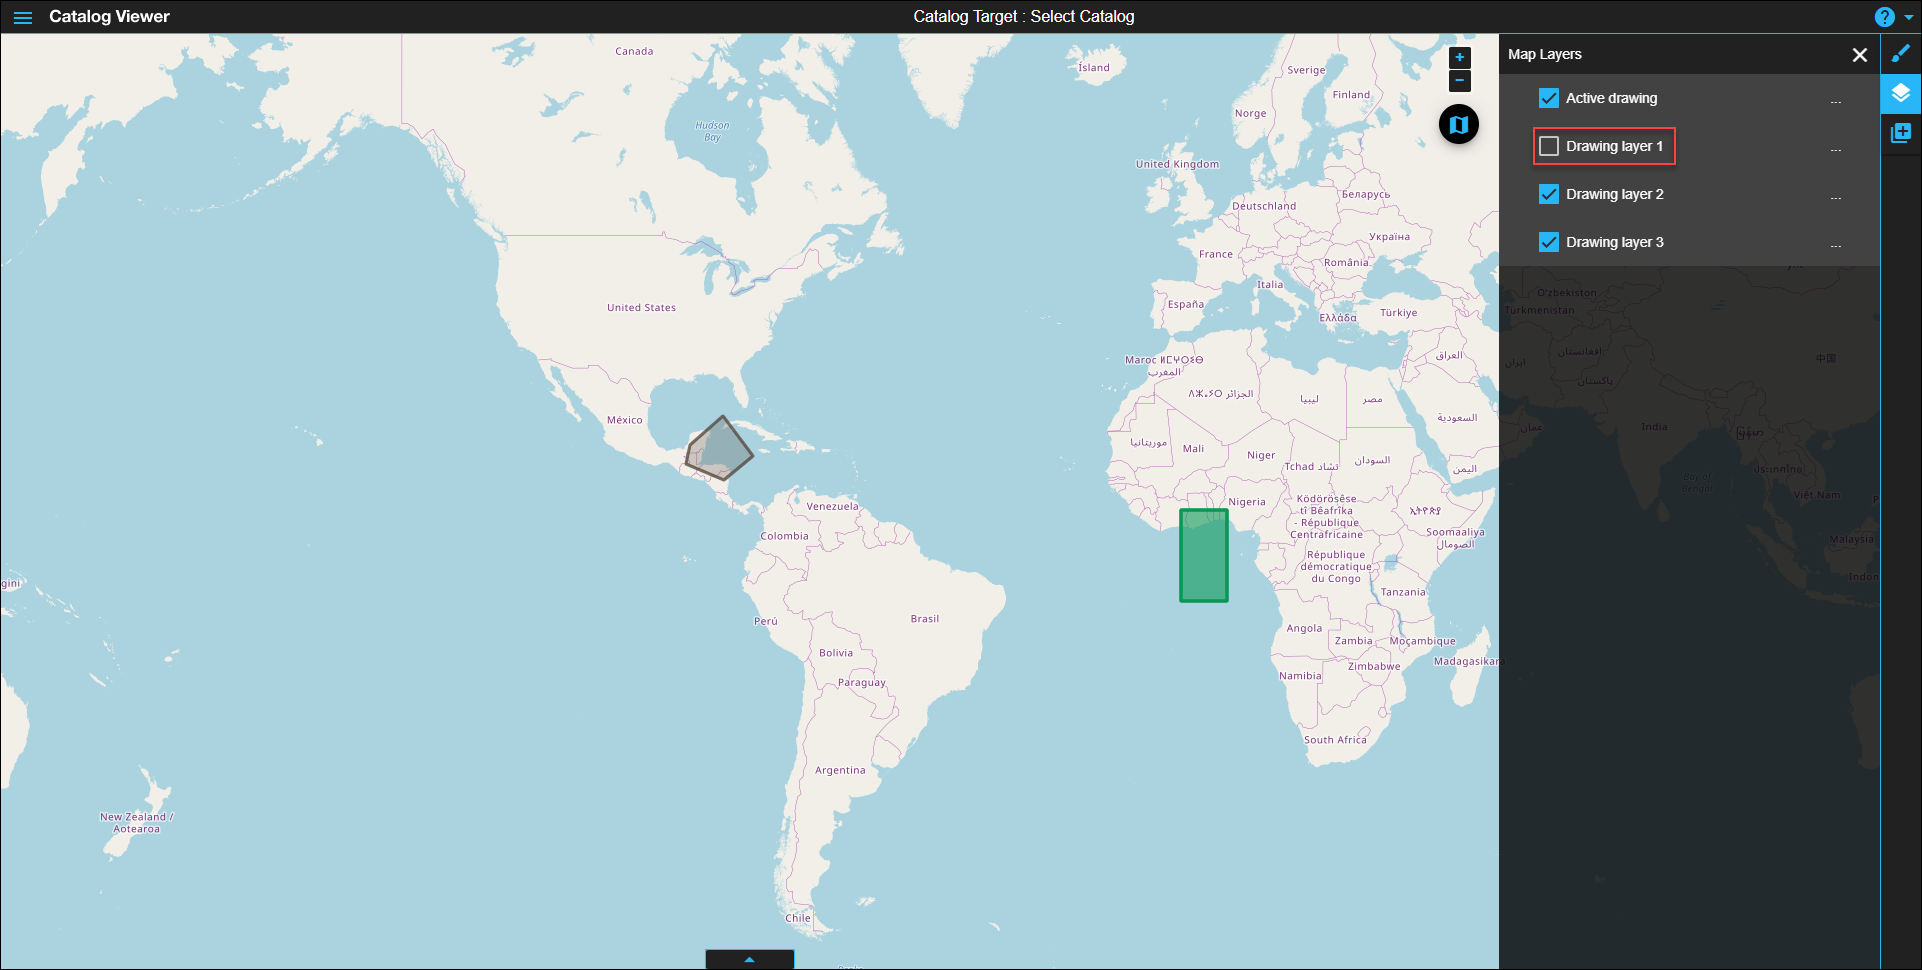The width and height of the screenshot is (1922, 970).
Task: Open the ellipsis menu for Drawing layer 2
Action: (1835, 196)
